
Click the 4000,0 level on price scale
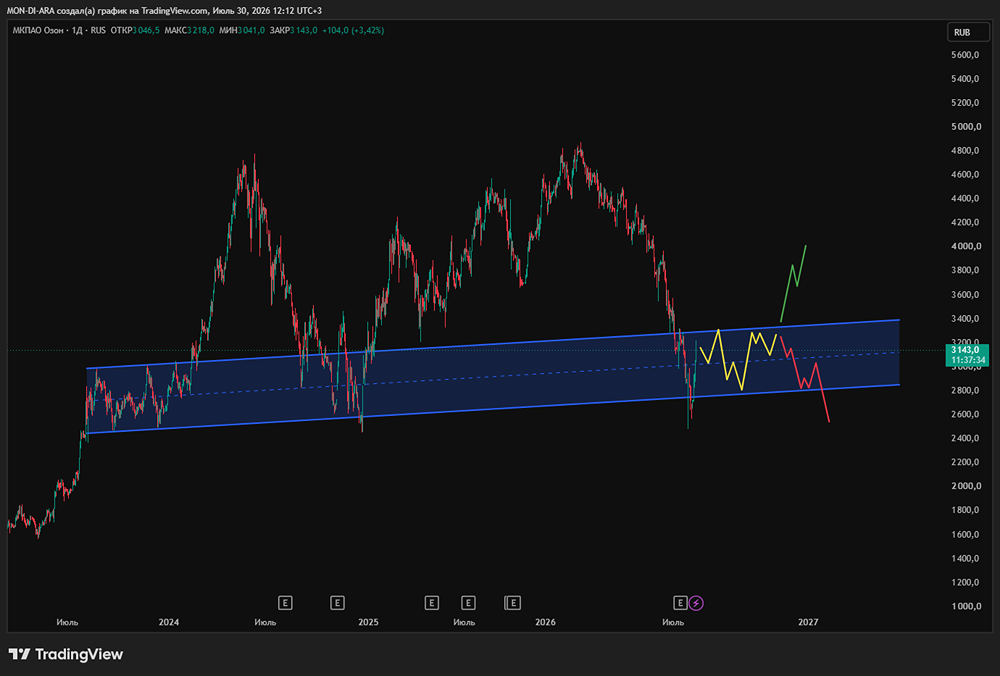tap(966, 246)
